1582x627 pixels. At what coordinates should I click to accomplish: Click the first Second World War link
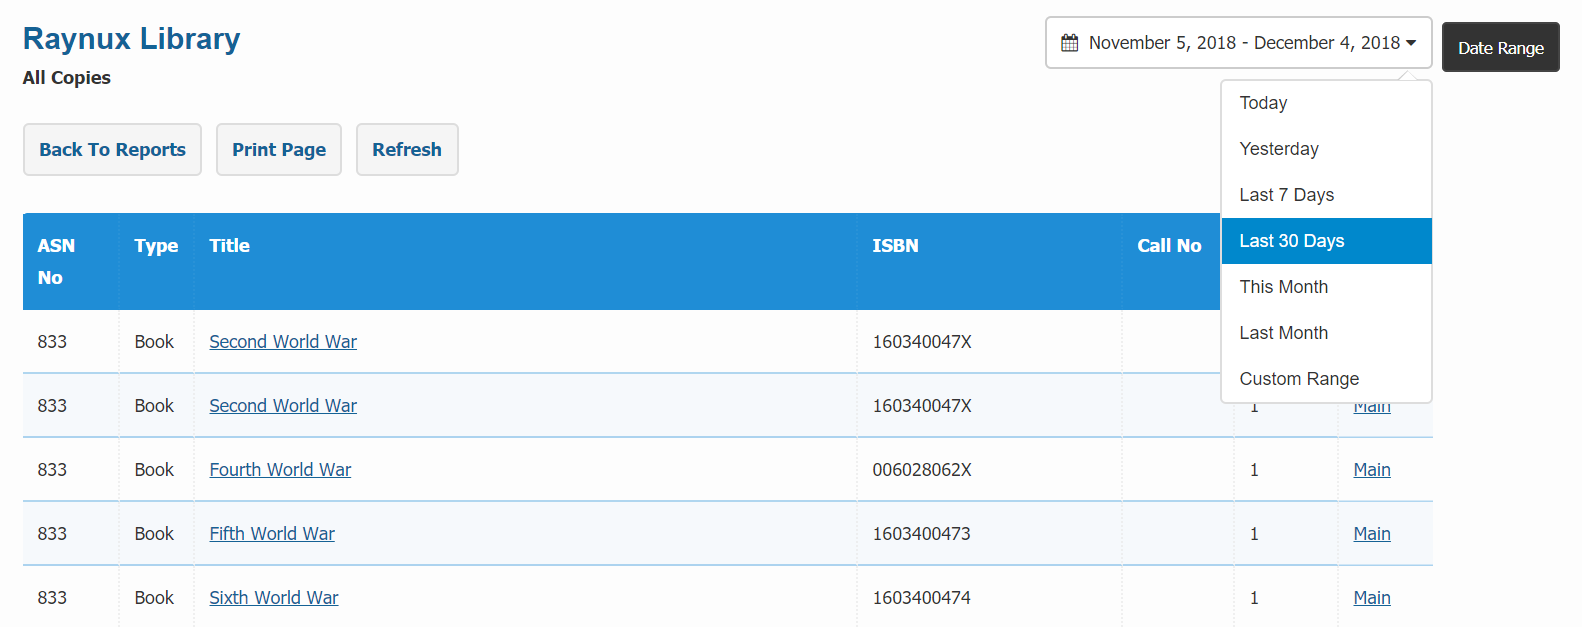(x=283, y=342)
